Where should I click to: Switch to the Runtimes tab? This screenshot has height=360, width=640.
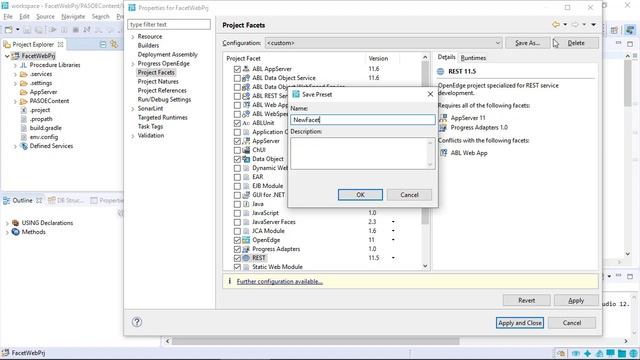click(x=473, y=58)
